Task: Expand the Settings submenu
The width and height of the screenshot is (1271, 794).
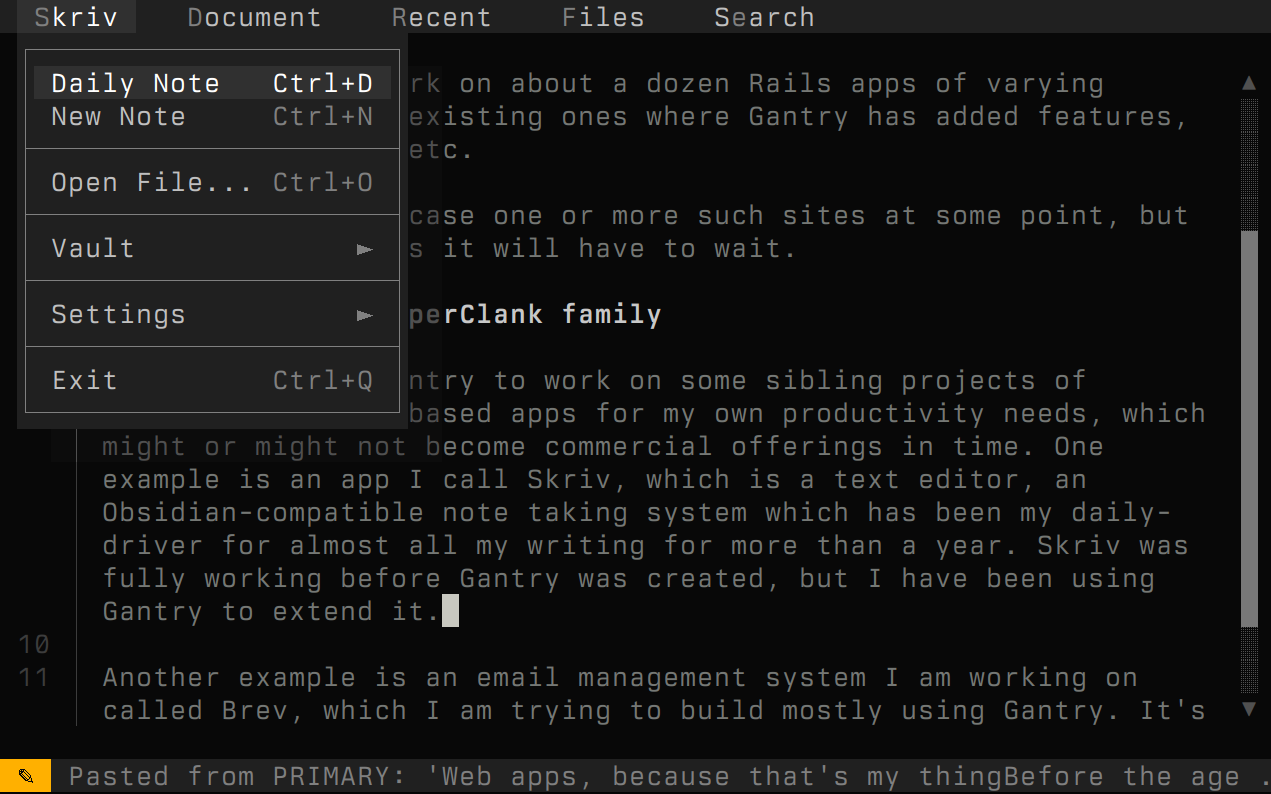Action: (x=212, y=314)
